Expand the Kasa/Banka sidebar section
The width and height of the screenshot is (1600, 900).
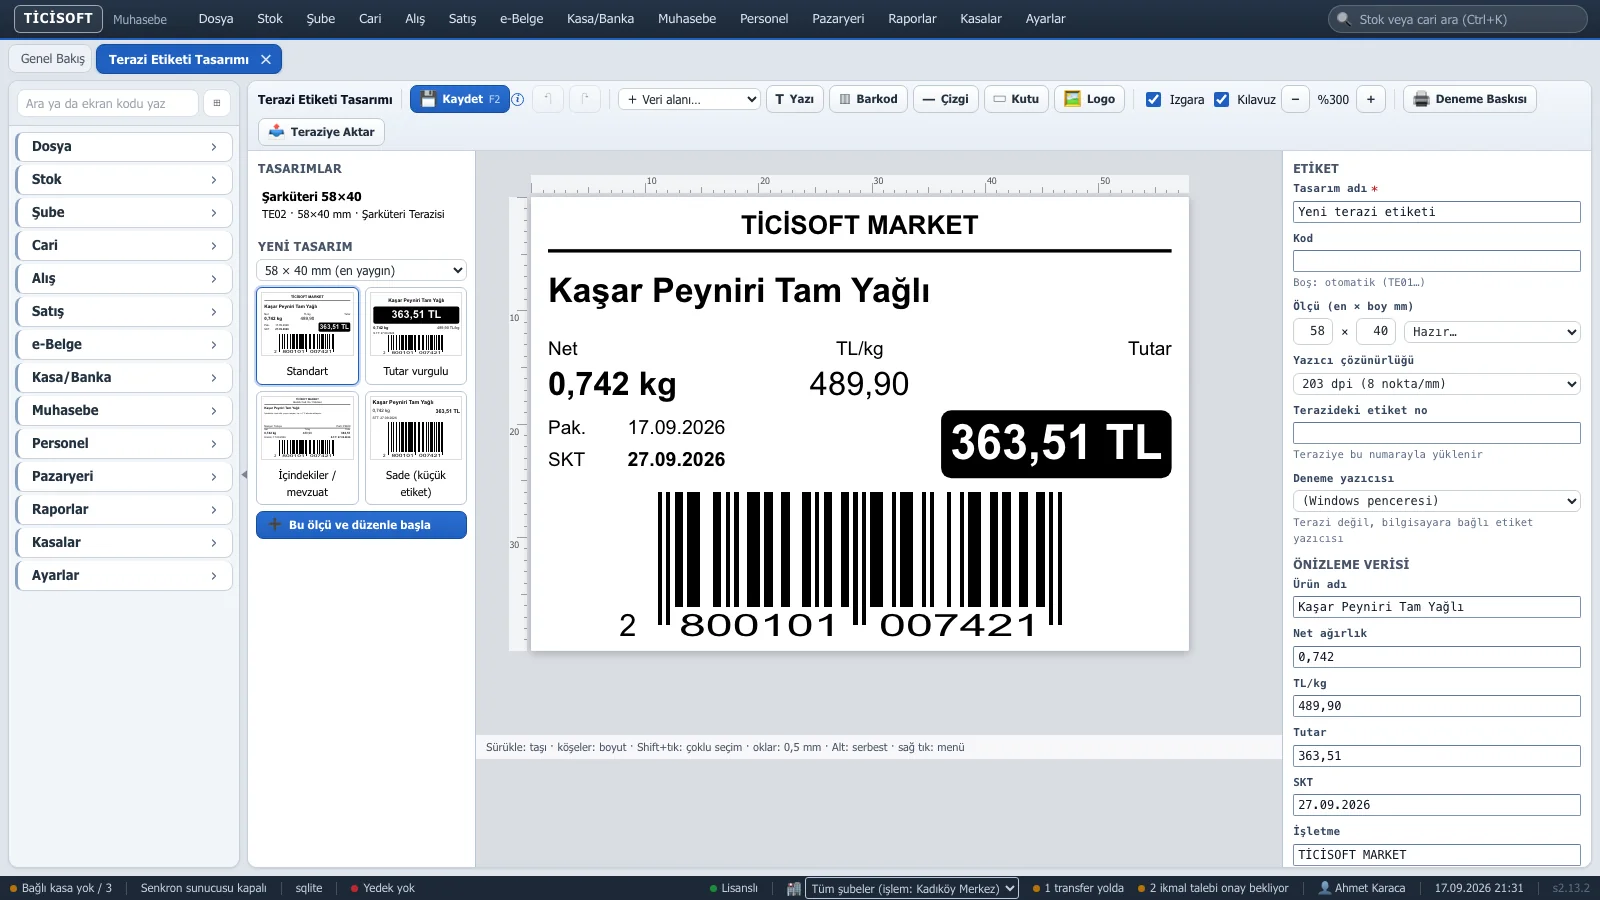click(x=124, y=377)
